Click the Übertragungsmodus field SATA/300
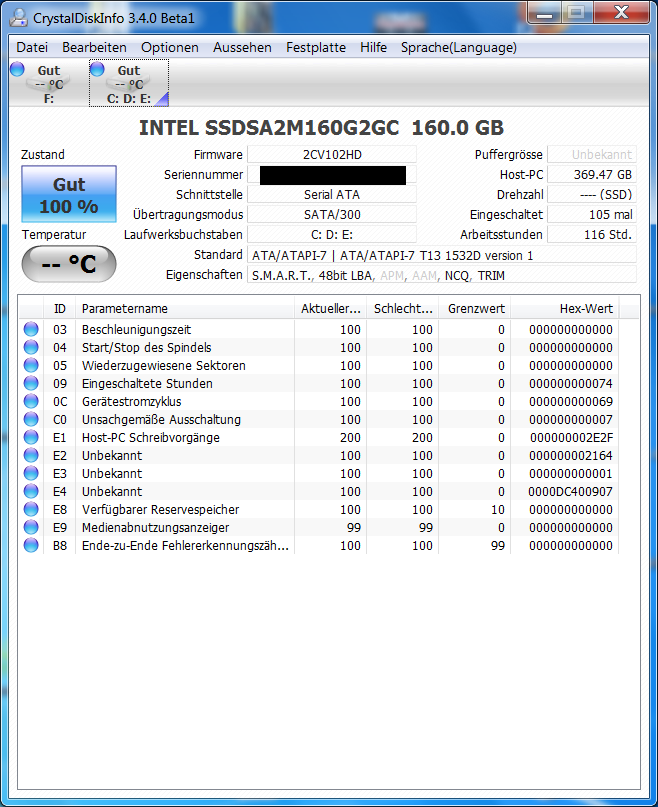The height and width of the screenshot is (807, 658). click(332, 215)
